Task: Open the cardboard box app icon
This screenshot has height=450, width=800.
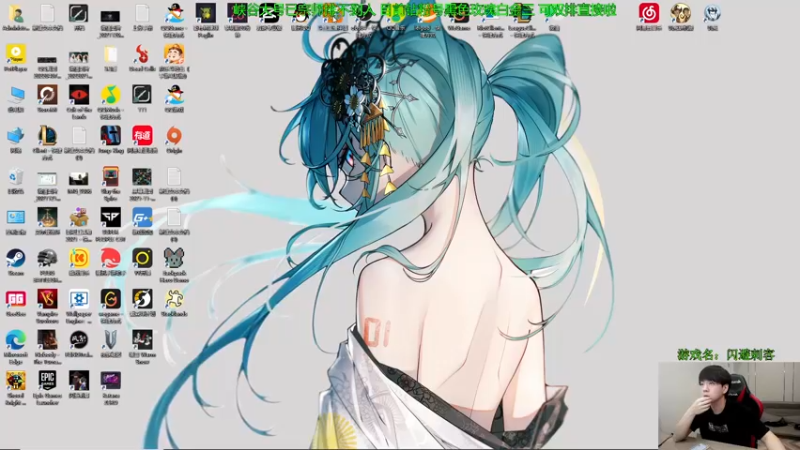Action: tap(79, 217)
